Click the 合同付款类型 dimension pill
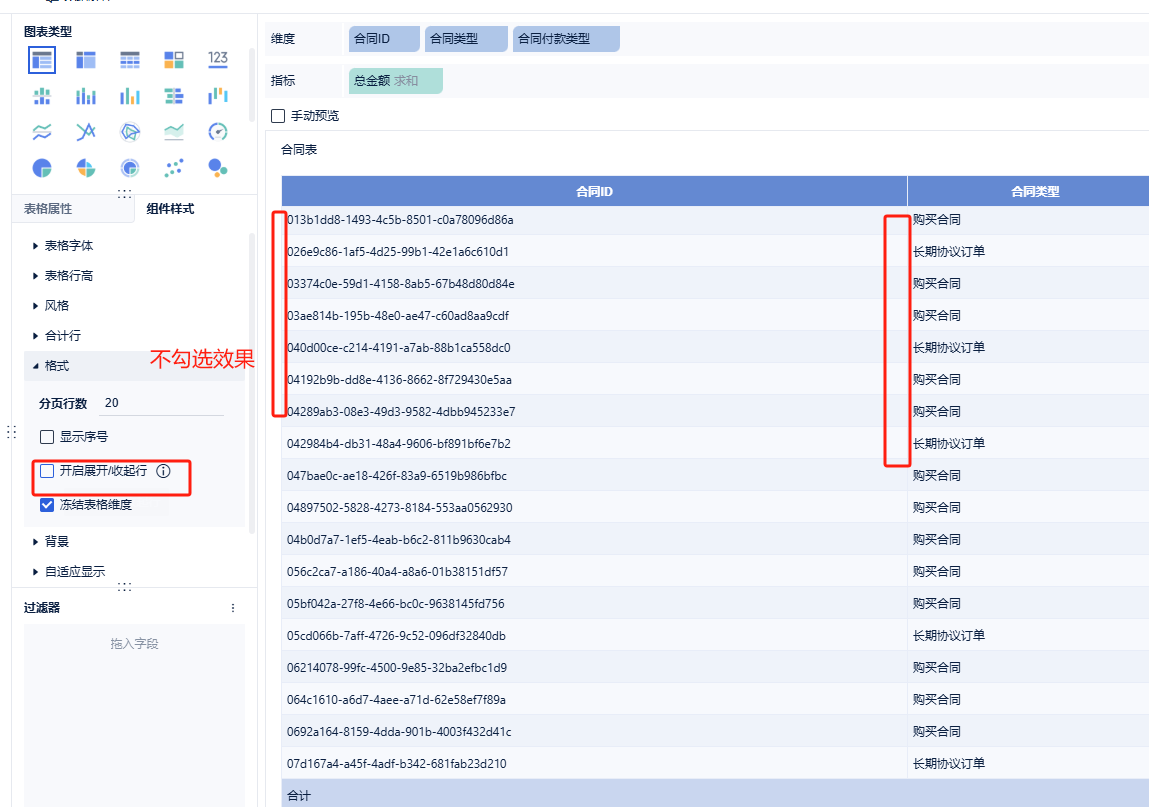Screen dimensions: 1149x807 566,39
